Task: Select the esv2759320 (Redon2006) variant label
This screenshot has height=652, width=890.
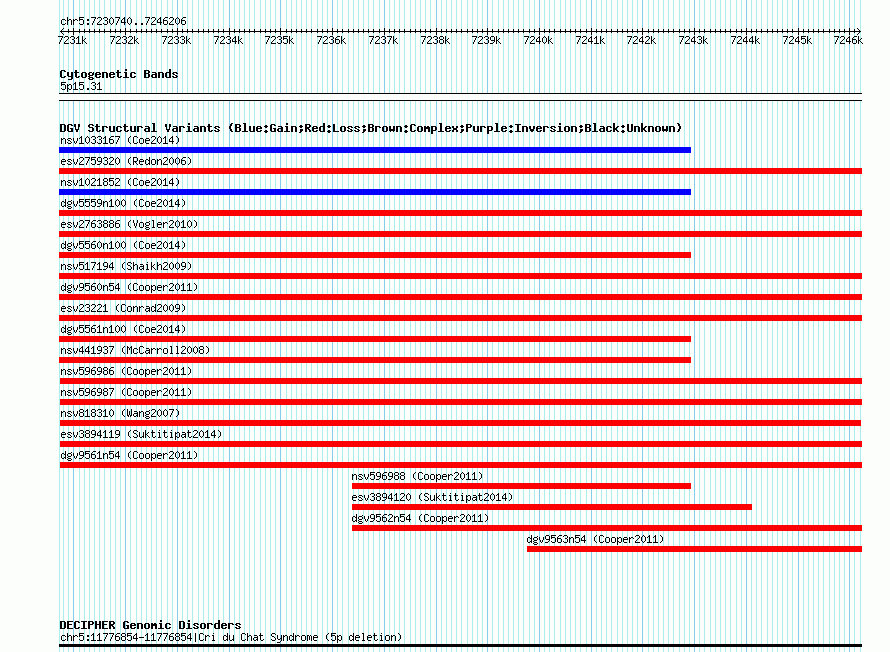Action: 126,161
